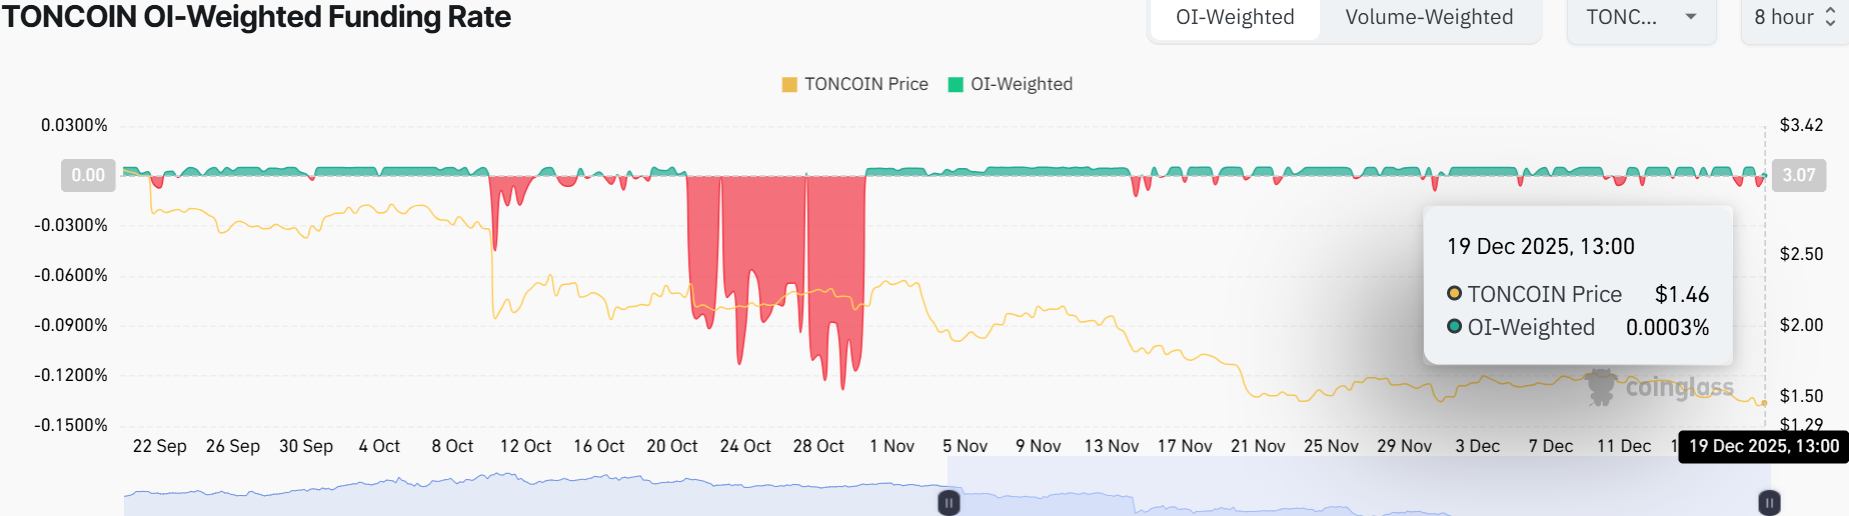Image resolution: width=1849 pixels, height=516 pixels.
Task: Click the coinglass watermark logo
Action: click(x=1602, y=387)
